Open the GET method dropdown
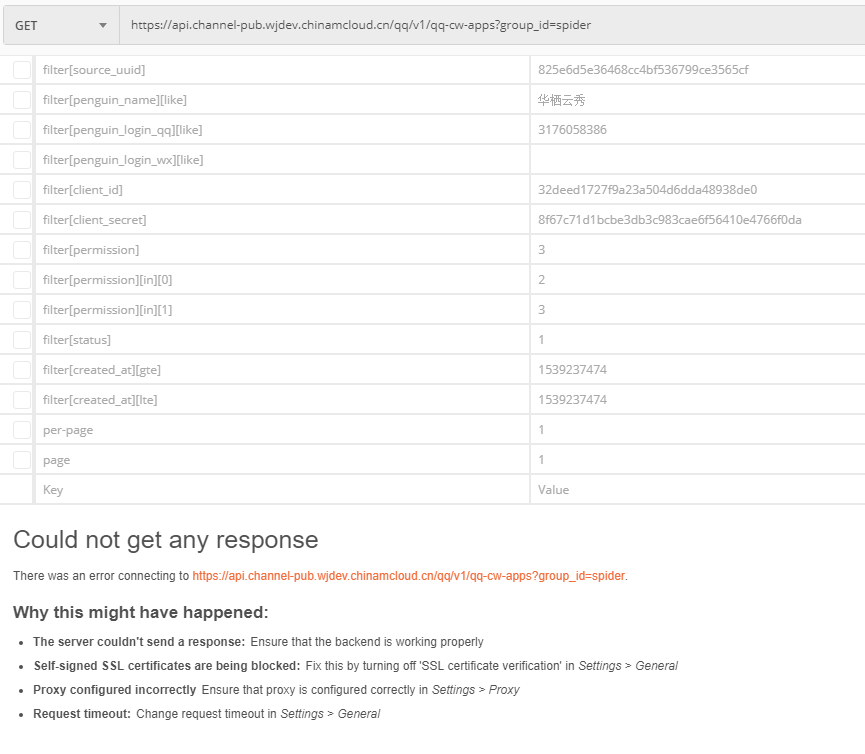The image size is (865, 754). pos(60,25)
